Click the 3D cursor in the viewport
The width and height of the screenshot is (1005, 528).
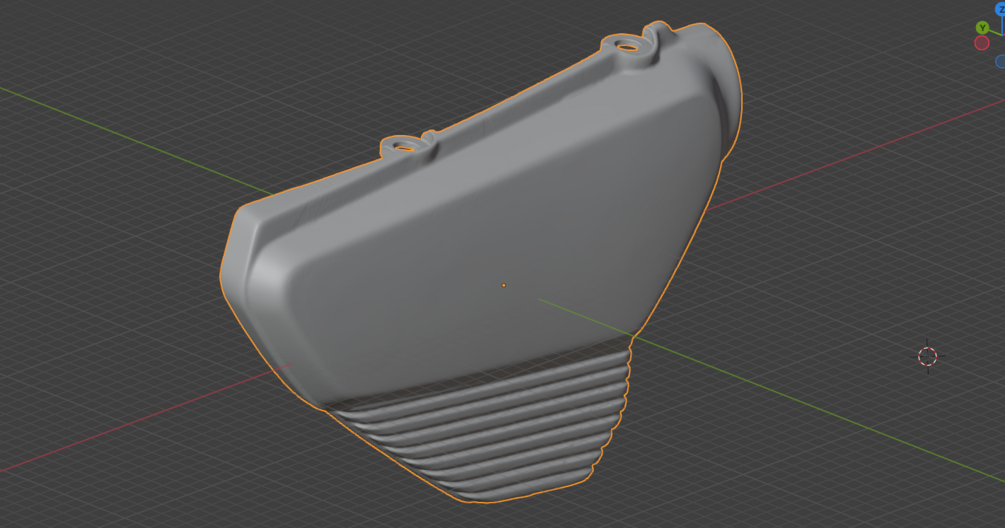927,356
